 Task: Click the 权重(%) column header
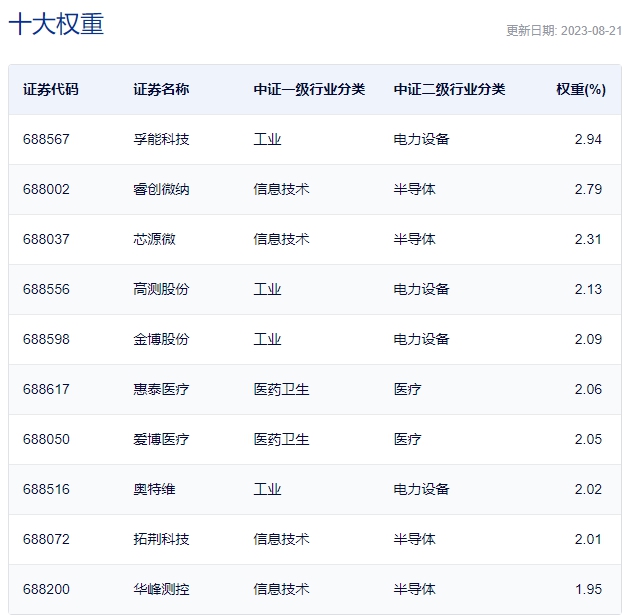tap(581, 89)
